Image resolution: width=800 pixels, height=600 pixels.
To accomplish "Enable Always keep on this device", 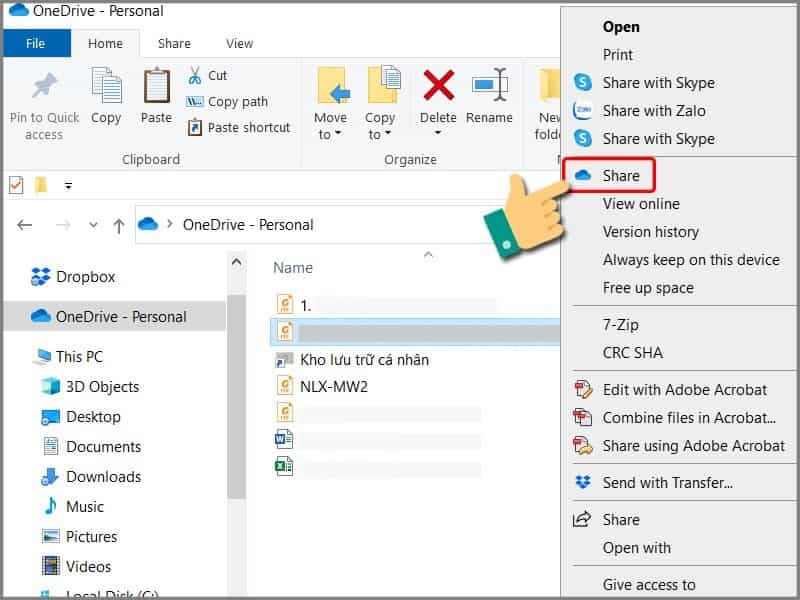I will (690, 260).
